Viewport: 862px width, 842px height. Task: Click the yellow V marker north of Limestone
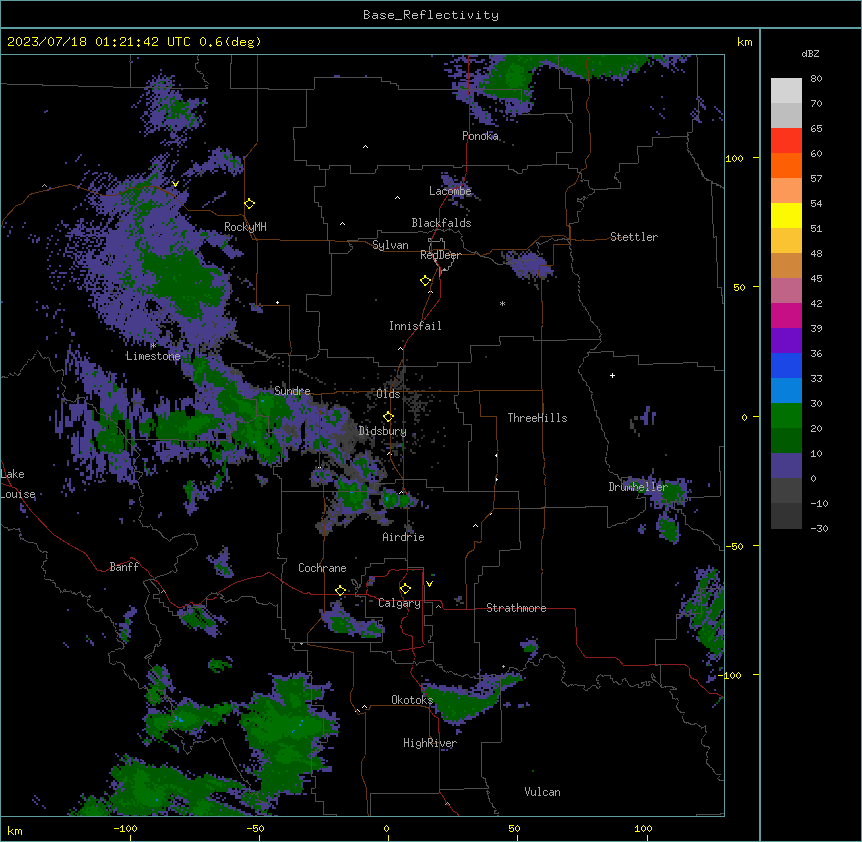[x=175, y=184]
